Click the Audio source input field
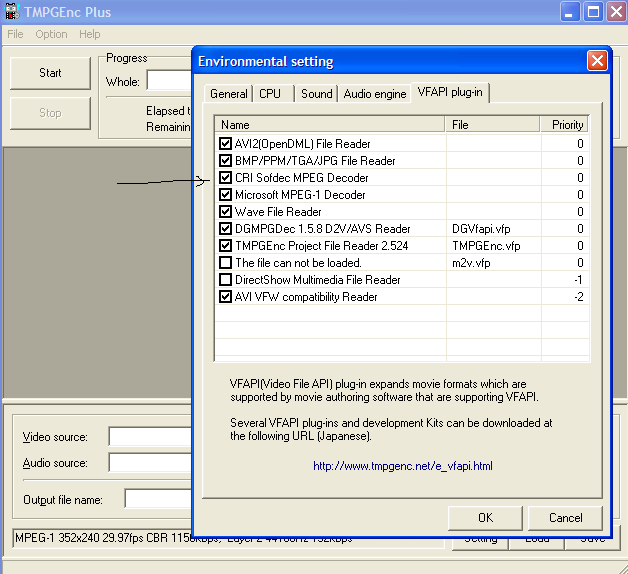The image size is (628, 574). pyautogui.click(x=151, y=463)
